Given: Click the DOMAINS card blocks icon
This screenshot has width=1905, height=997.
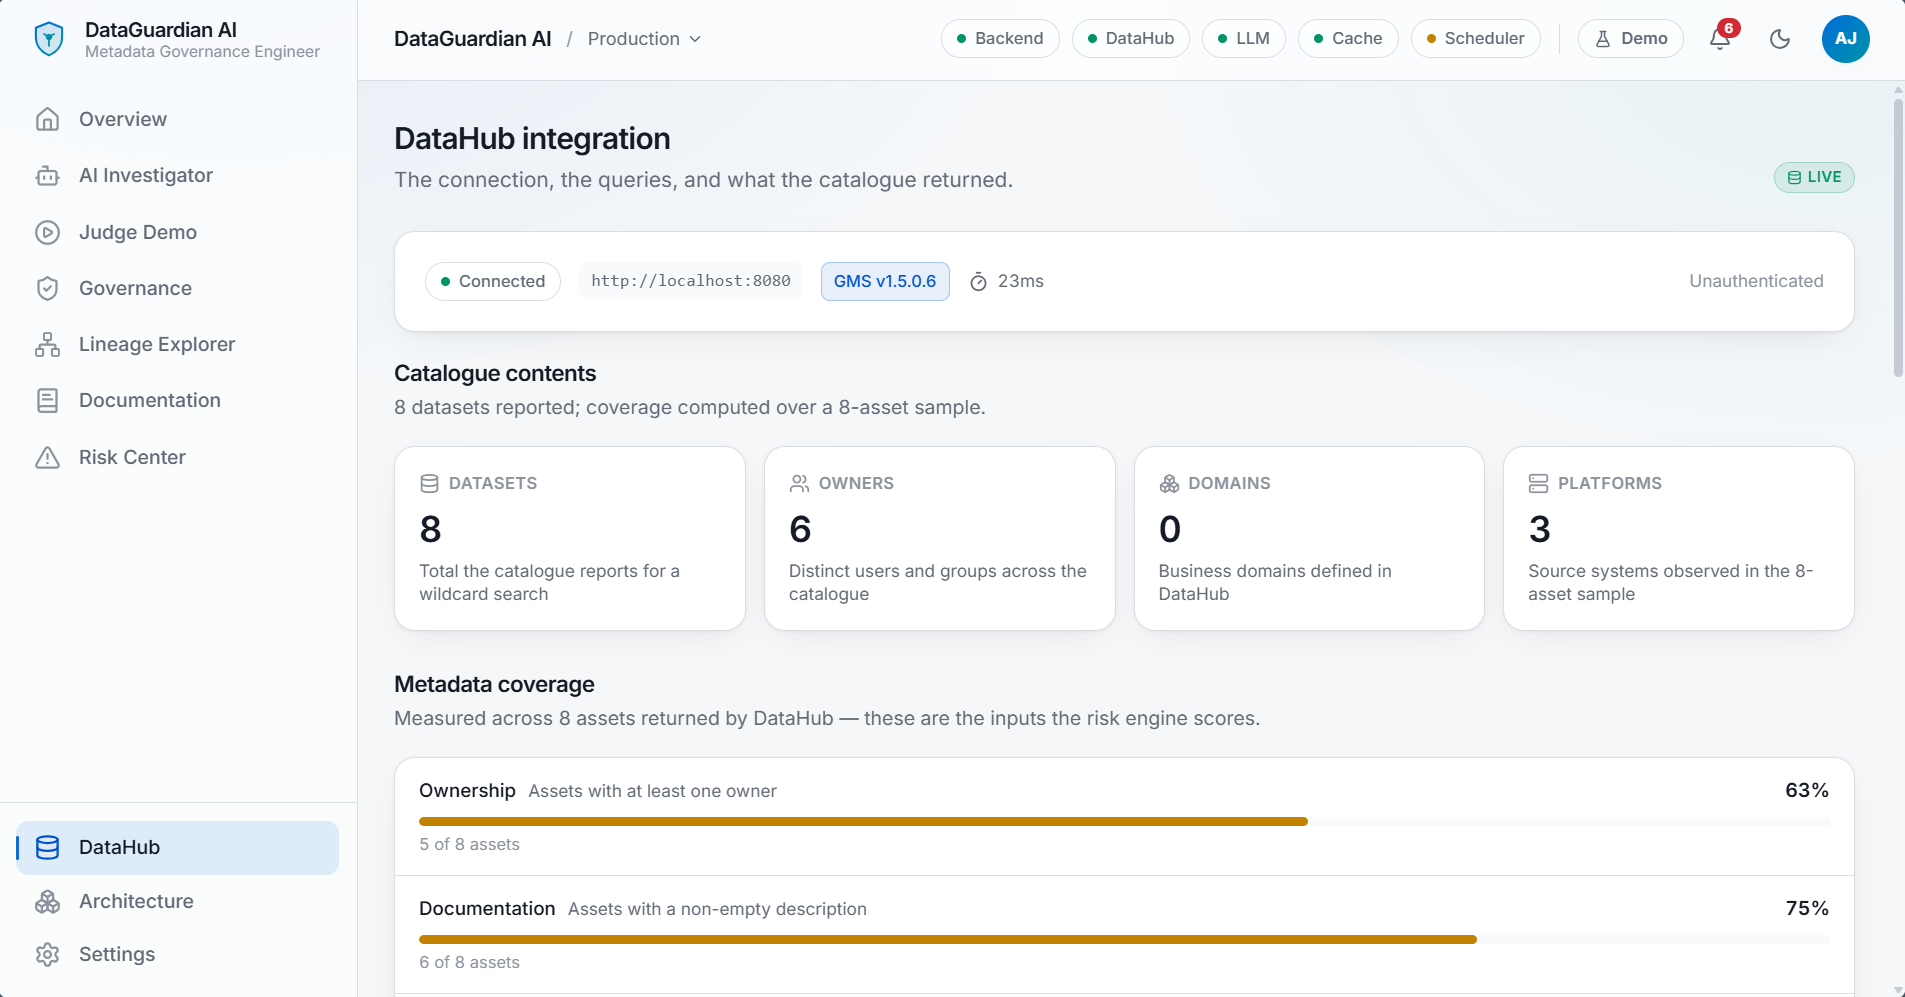Looking at the screenshot, I should (1169, 484).
